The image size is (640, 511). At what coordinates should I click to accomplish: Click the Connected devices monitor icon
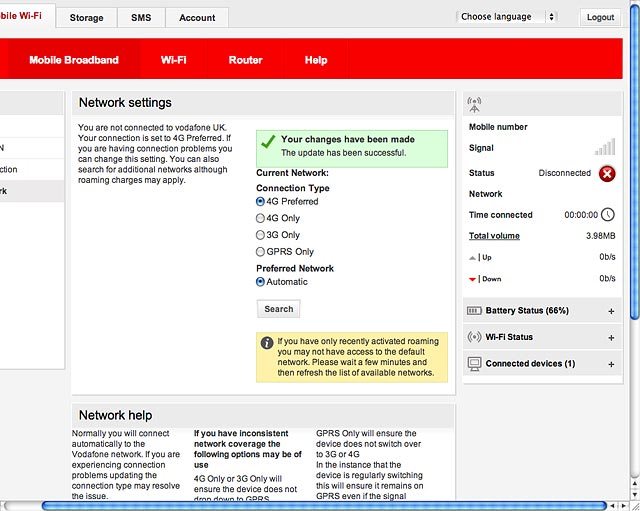474,364
